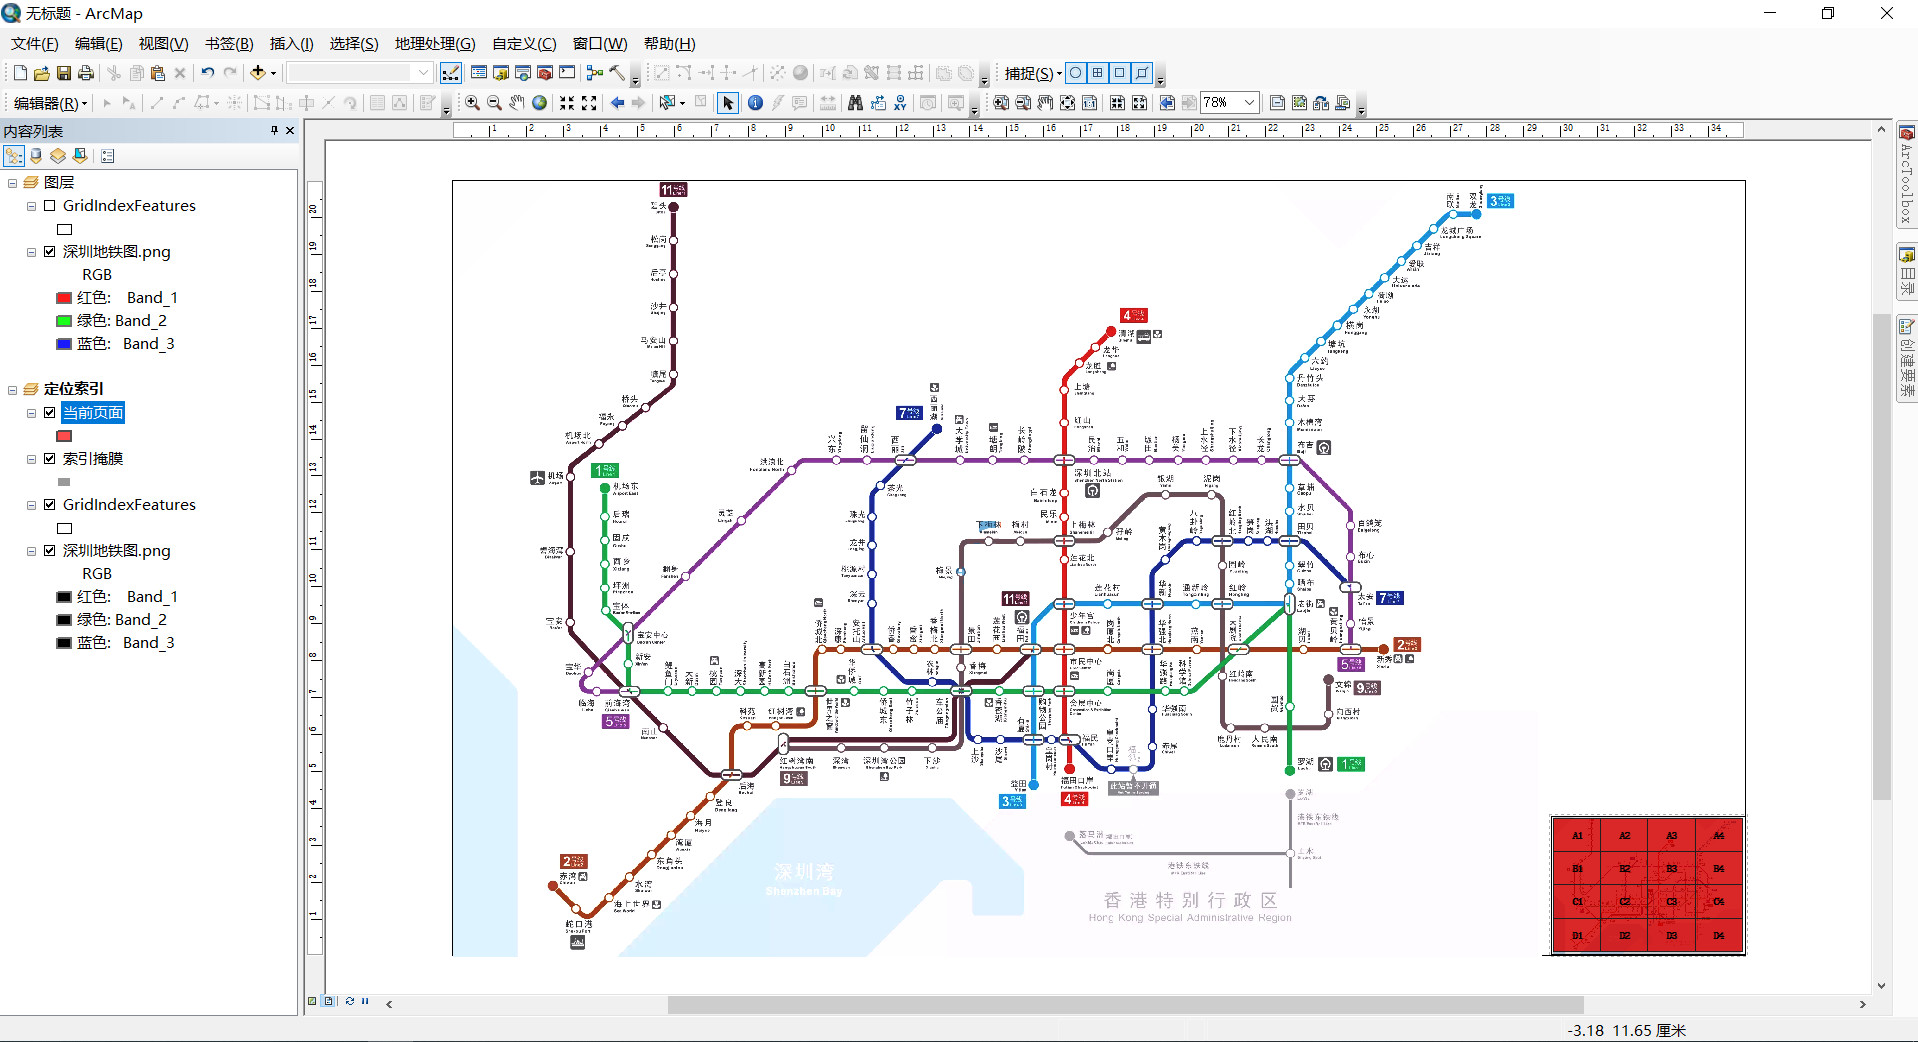This screenshot has width=1918, height=1042.
Task: Switch to Data View button
Action: click(x=313, y=1001)
